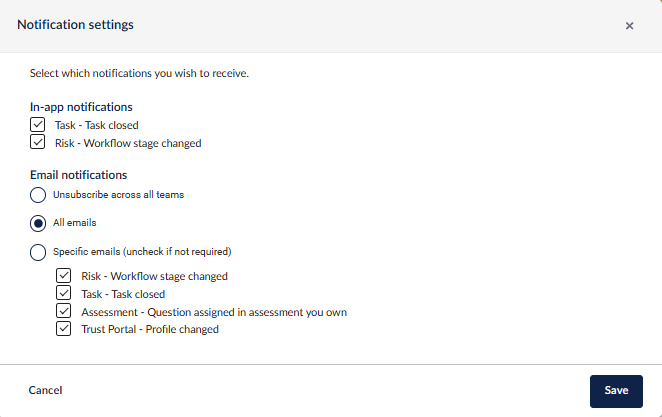Click in-app "Risk - Workflow stage changed" label text
Viewport: 662px width, 417px height.
coord(128,143)
